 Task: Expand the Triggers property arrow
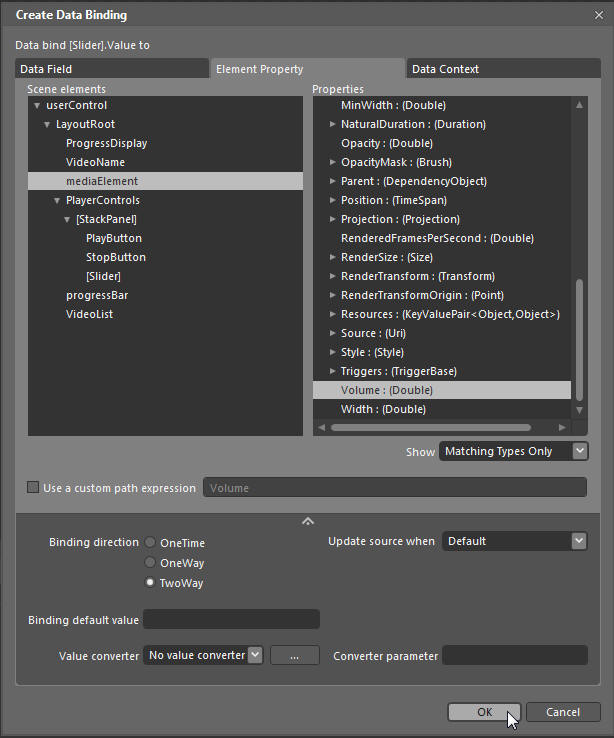coord(333,371)
